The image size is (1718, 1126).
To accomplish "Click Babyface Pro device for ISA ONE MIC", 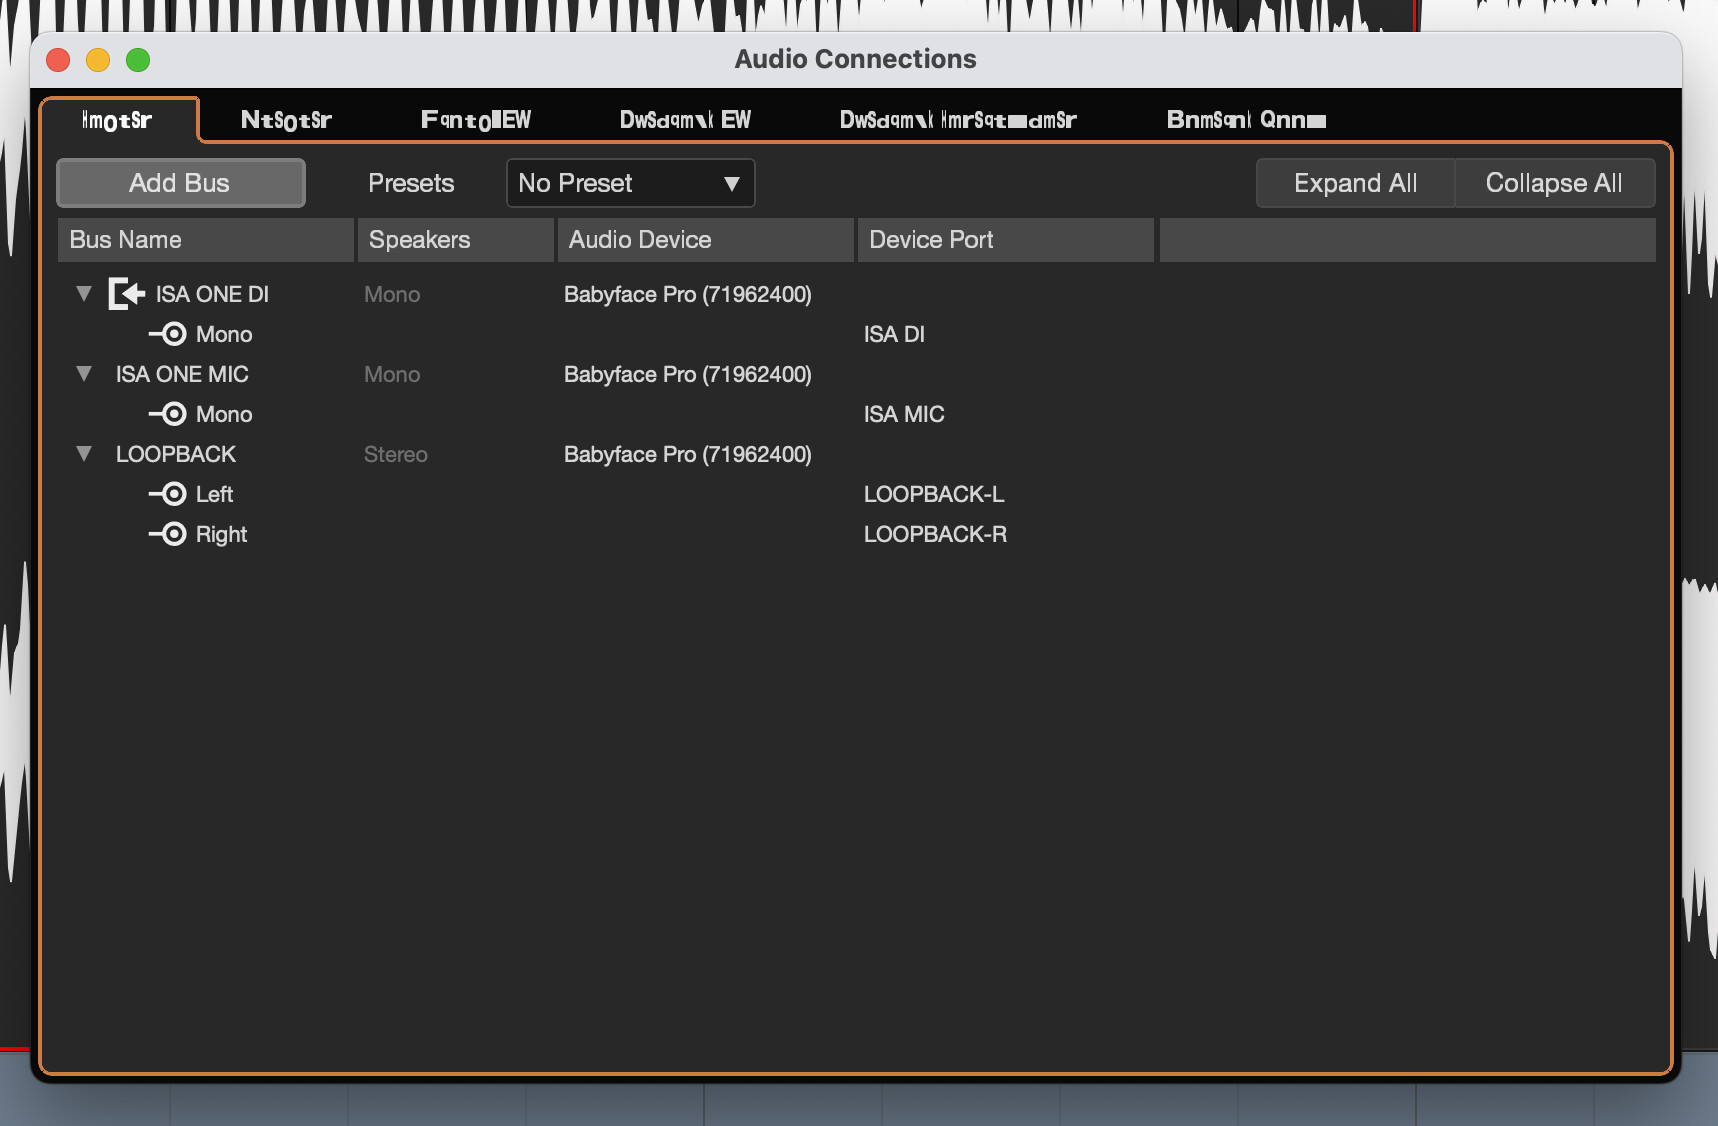I will point(688,374).
